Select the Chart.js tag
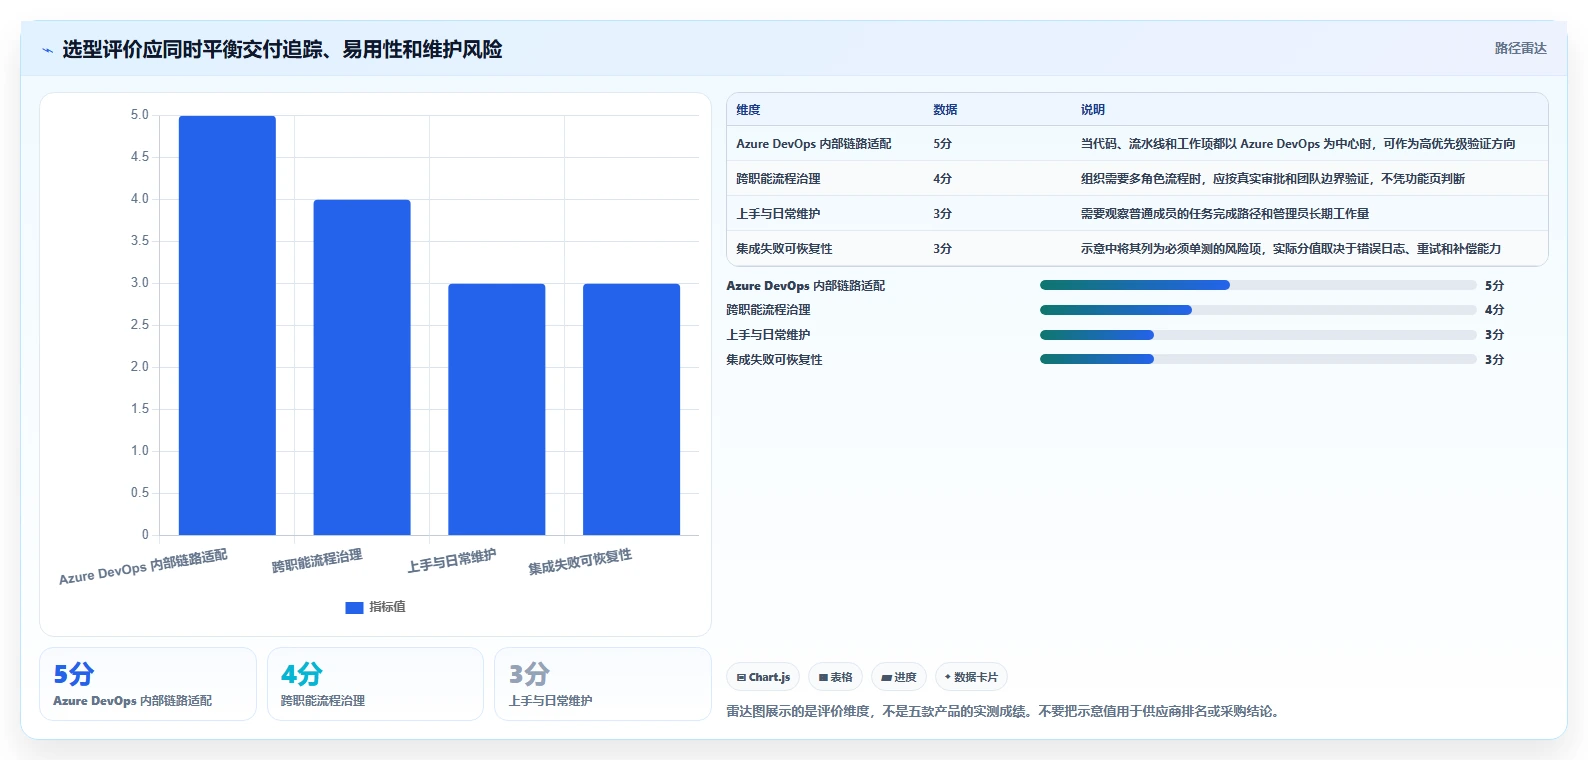 pos(763,677)
